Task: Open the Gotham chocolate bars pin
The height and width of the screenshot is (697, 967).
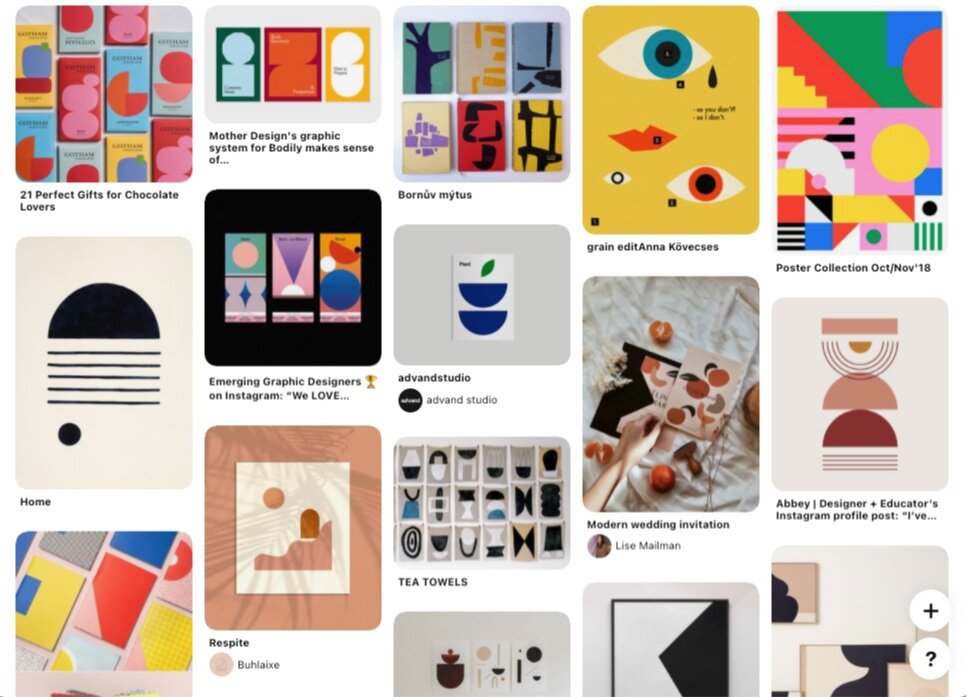Action: (x=104, y=94)
